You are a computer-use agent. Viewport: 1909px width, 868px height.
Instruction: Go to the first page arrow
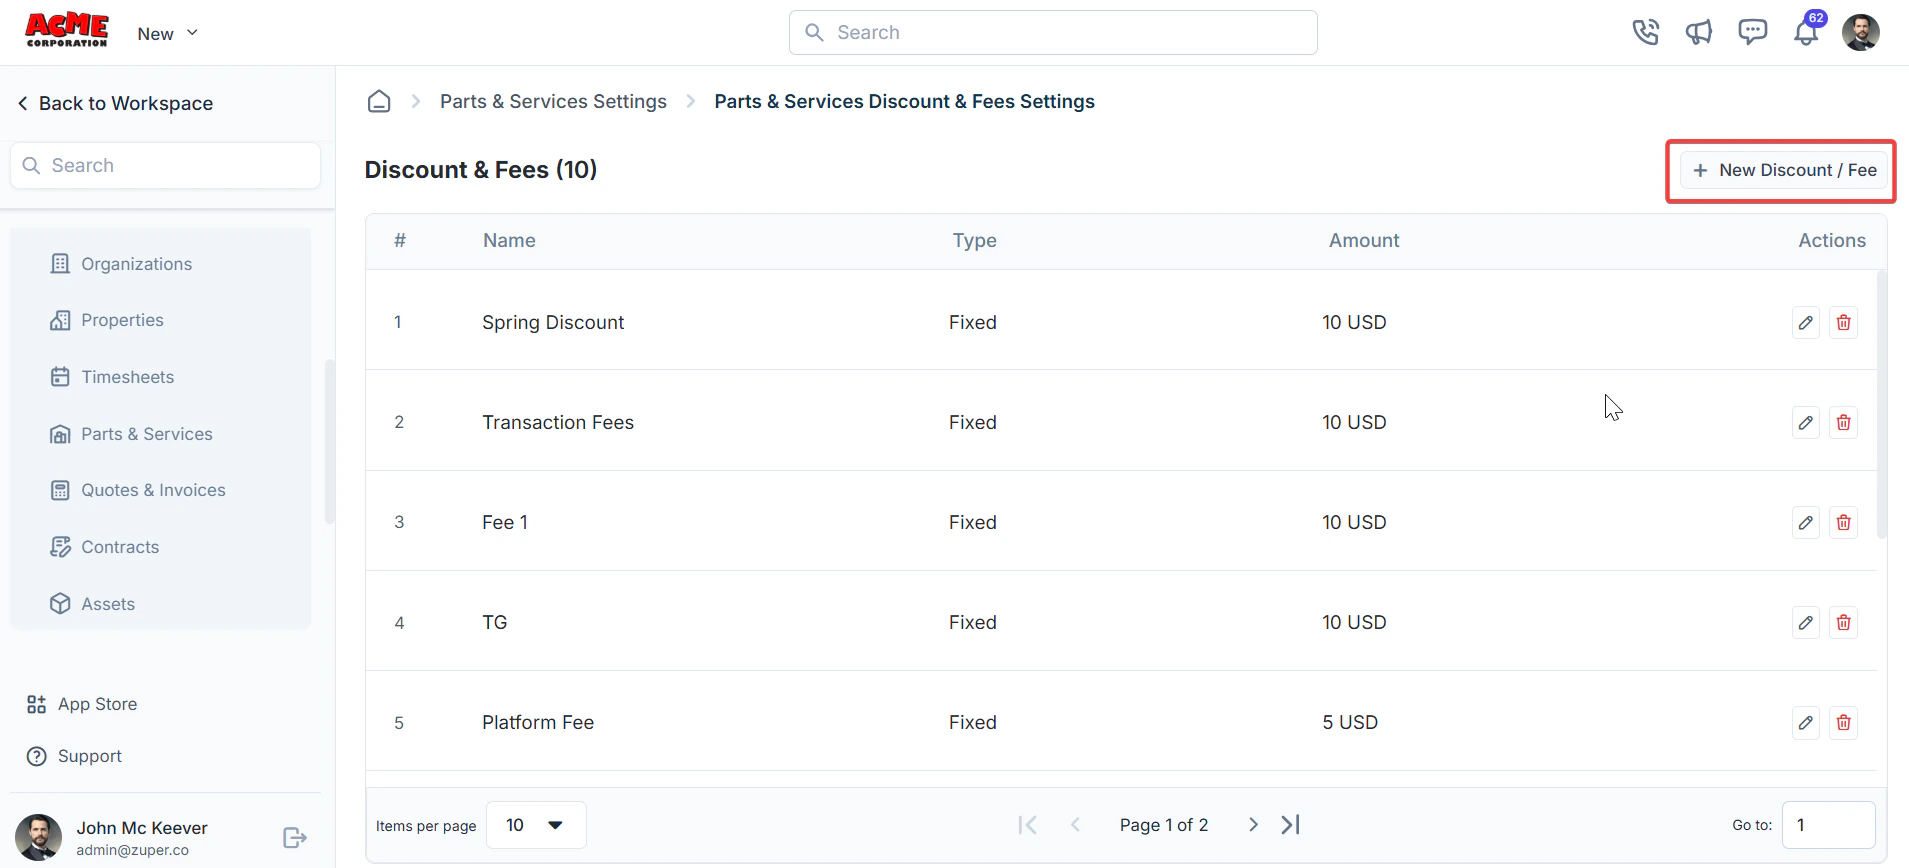tap(1027, 825)
